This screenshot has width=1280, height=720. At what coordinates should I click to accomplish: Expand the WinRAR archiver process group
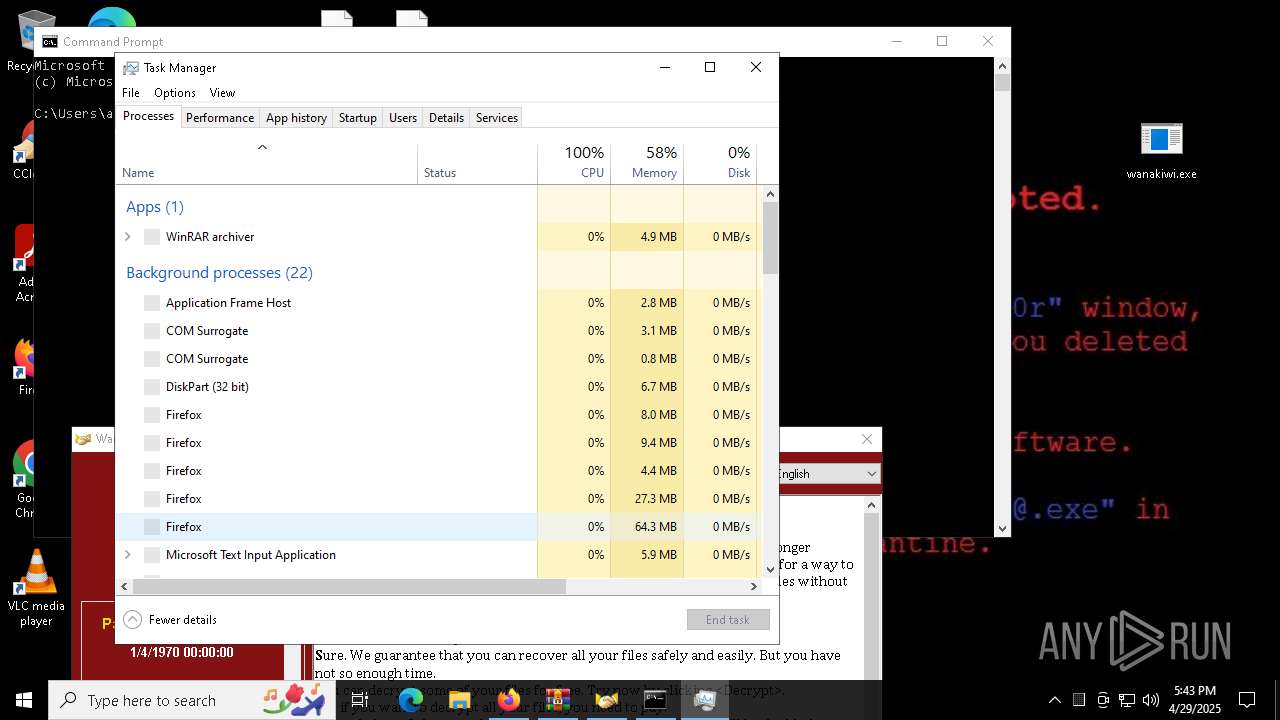point(127,237)
